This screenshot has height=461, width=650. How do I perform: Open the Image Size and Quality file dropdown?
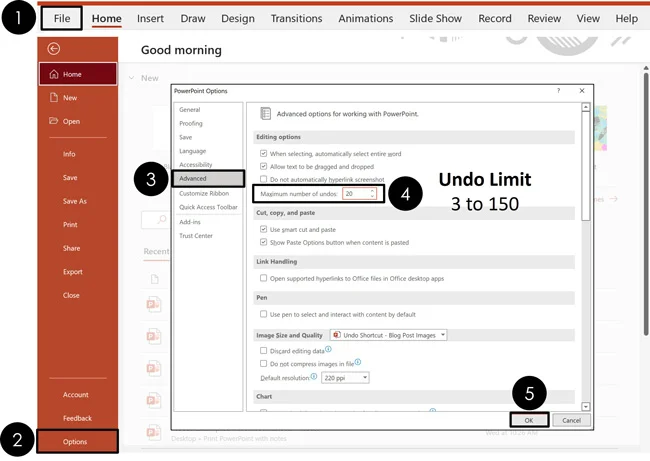pyautogui.click(x=388, y=335)
